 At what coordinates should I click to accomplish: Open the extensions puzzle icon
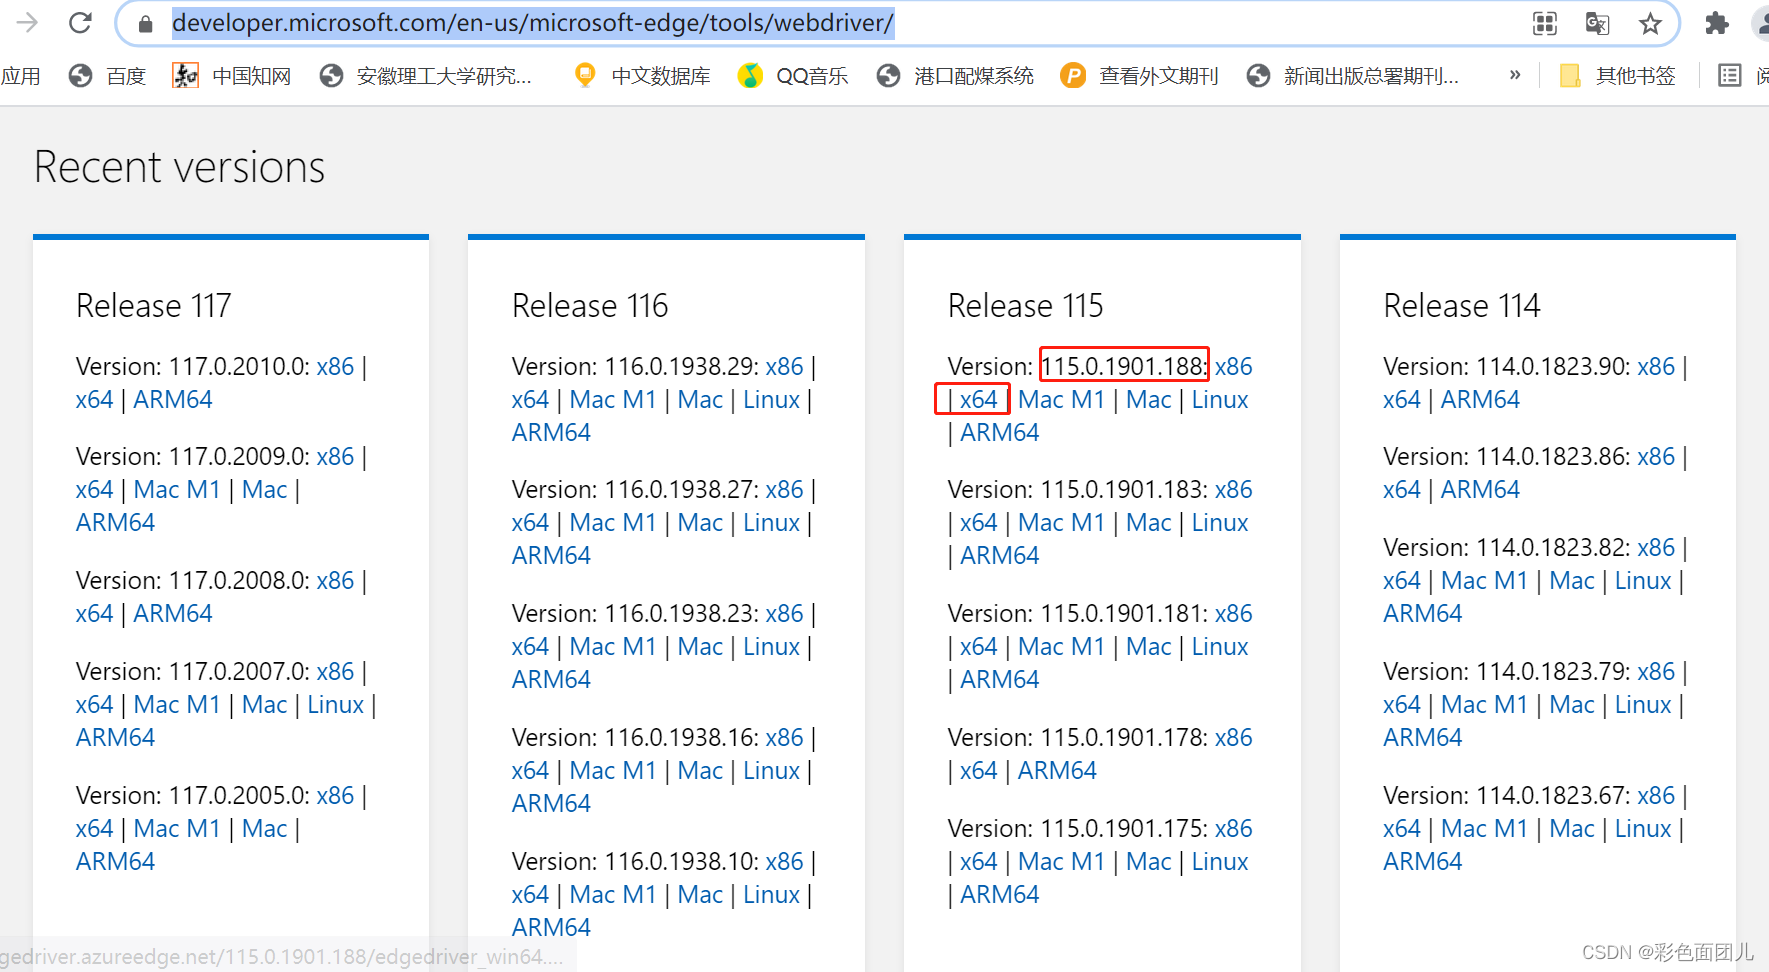coord(1717,24)
